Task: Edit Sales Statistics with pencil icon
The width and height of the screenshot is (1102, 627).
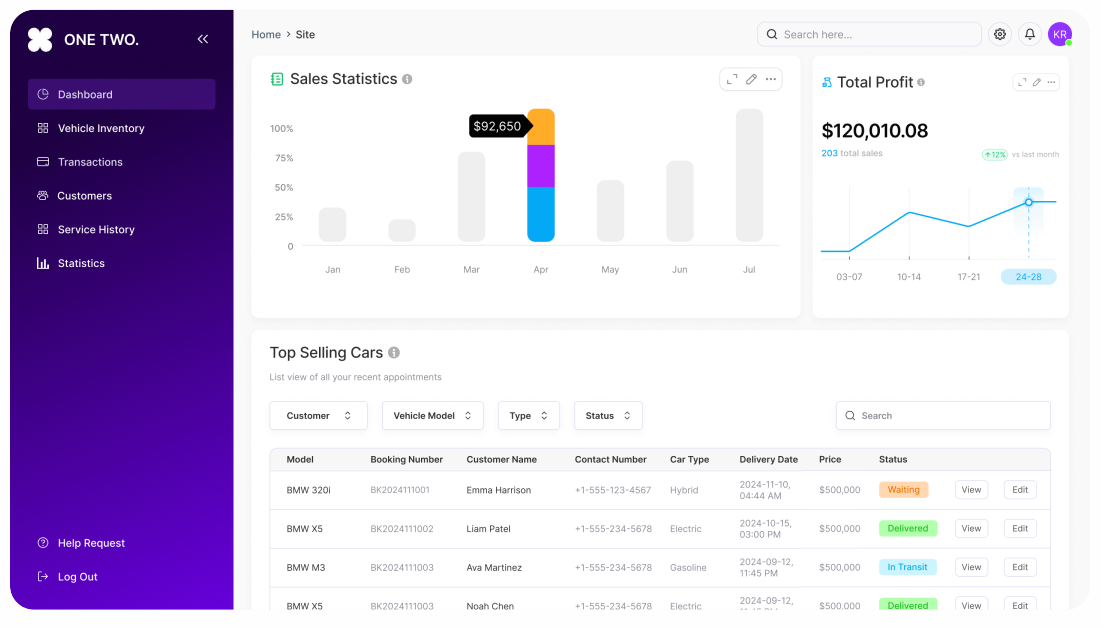Action: coord(751,79)
